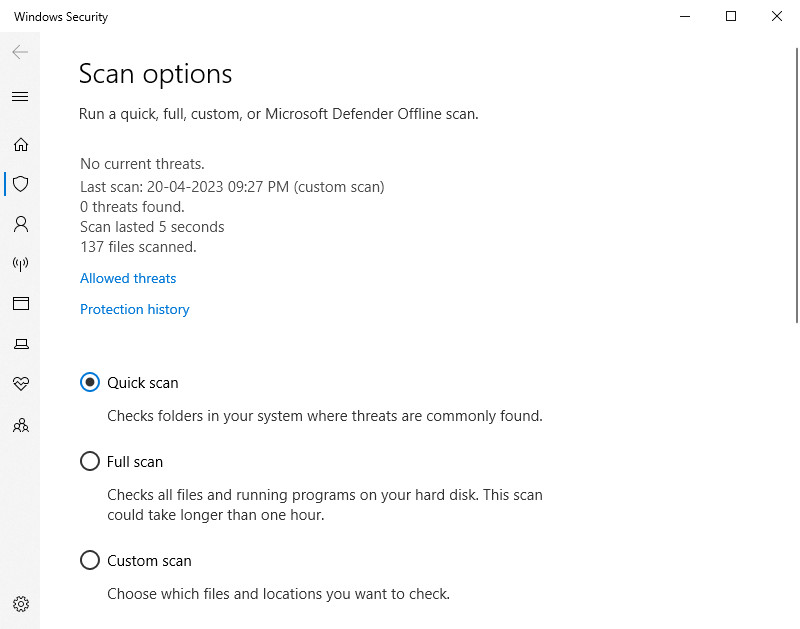Open Family options people icon

20,425
